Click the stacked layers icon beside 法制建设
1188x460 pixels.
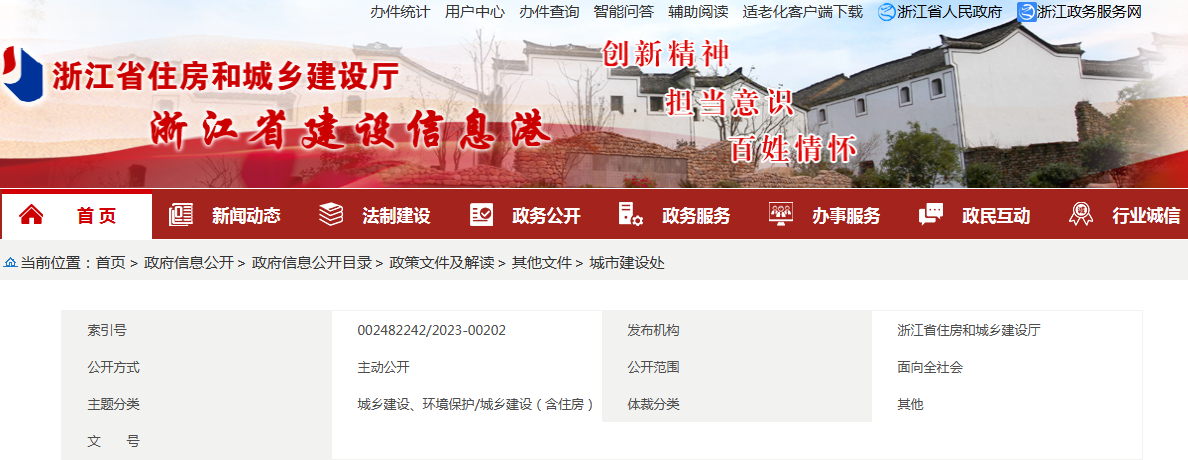click(x=331, y=215)
